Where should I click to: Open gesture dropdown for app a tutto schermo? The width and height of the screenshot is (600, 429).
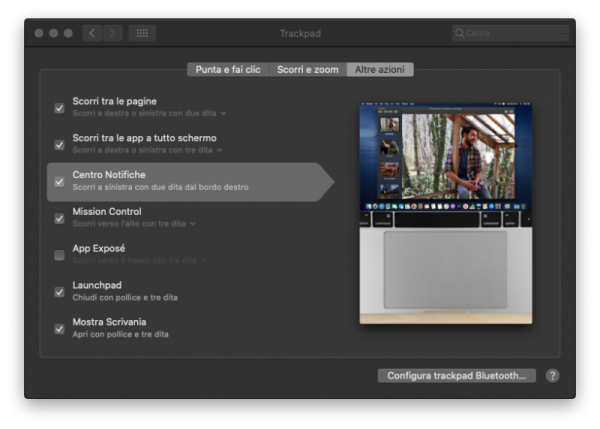[147, 150]
